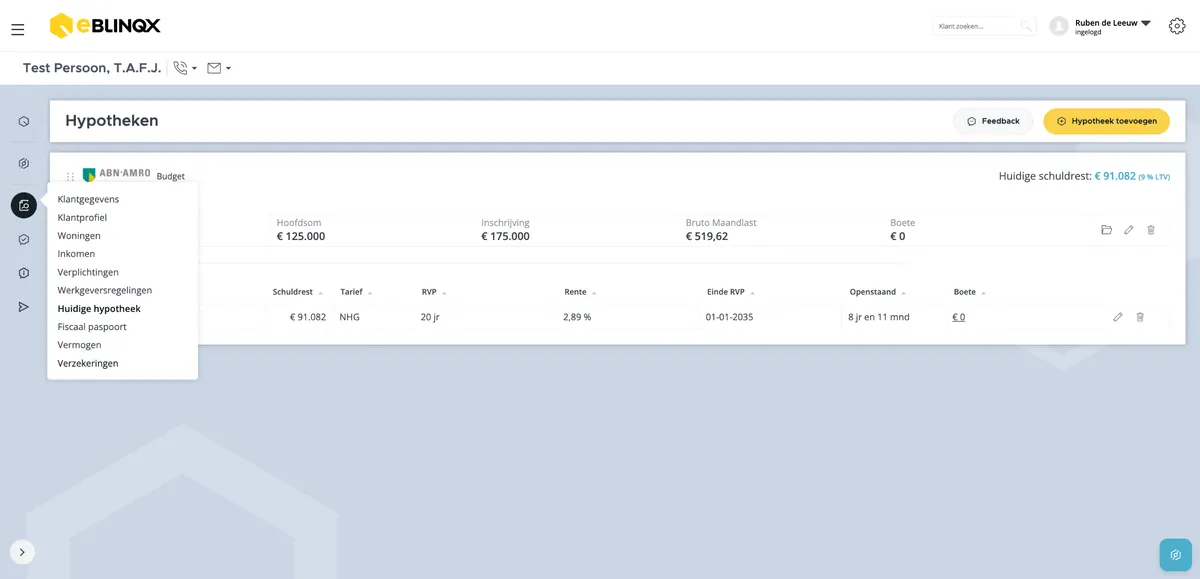Delete the NHG loan part row

point(1140,317)
